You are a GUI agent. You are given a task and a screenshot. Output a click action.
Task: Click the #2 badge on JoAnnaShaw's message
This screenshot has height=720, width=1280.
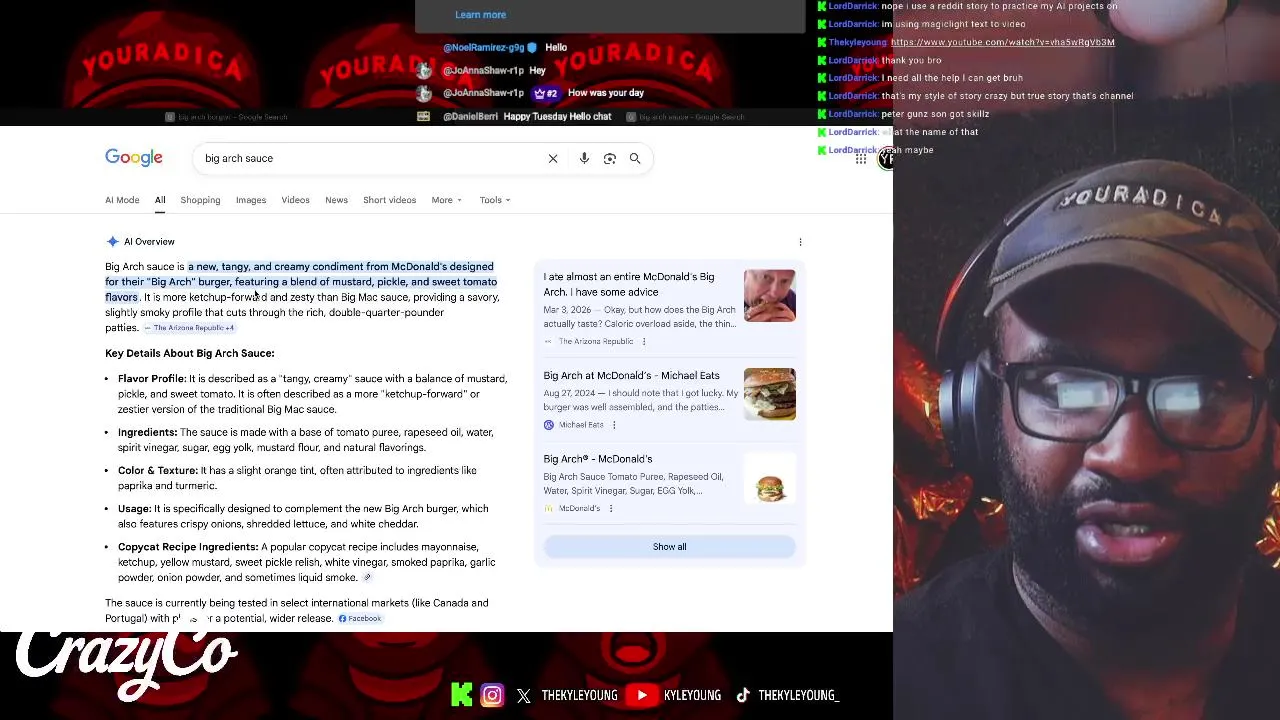(x=545, y=93)
